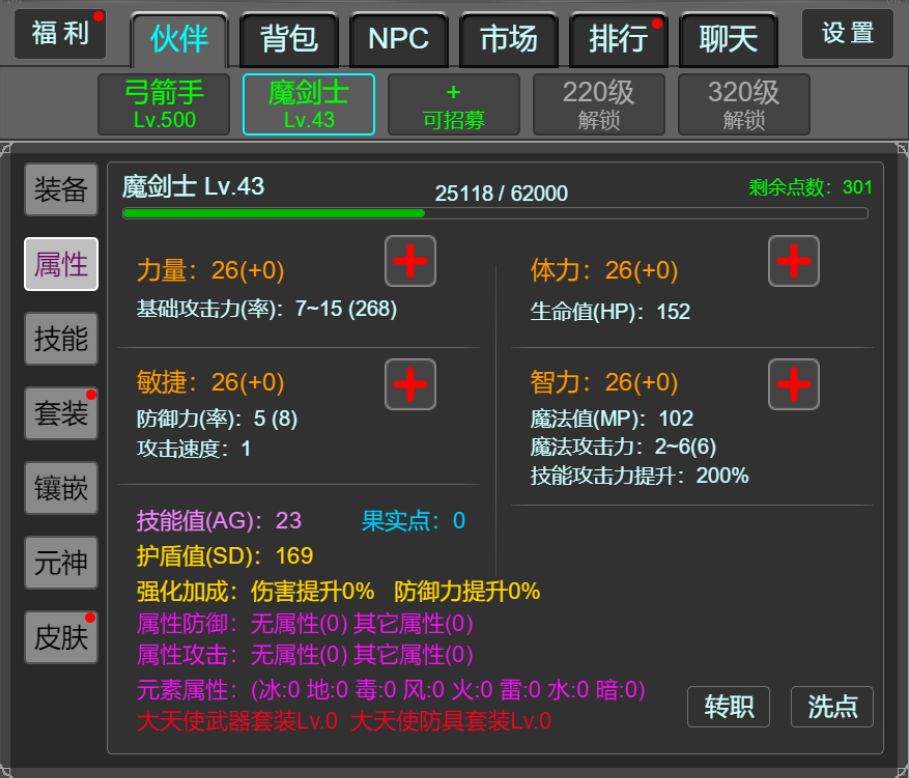Open the 排行 ranking tab

tap(619, 39)
